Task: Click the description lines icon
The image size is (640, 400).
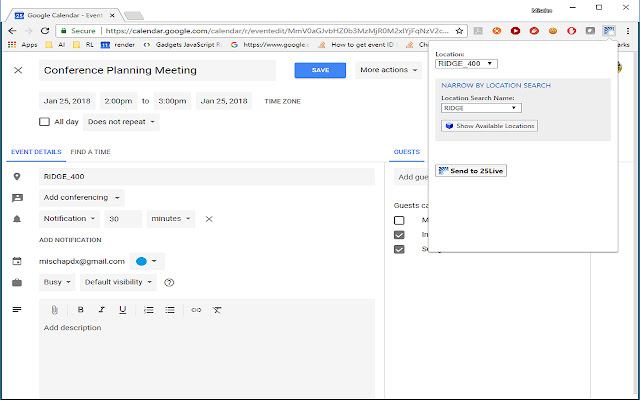Action: coord(17,310)
